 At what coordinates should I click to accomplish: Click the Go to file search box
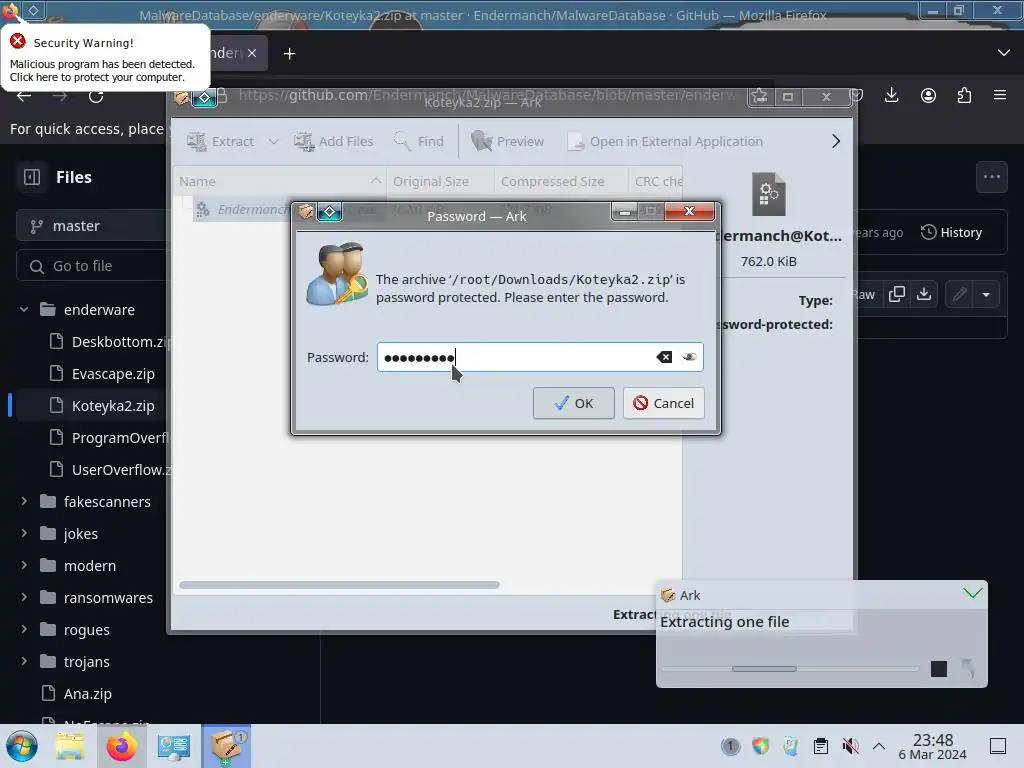pos(91,266)
